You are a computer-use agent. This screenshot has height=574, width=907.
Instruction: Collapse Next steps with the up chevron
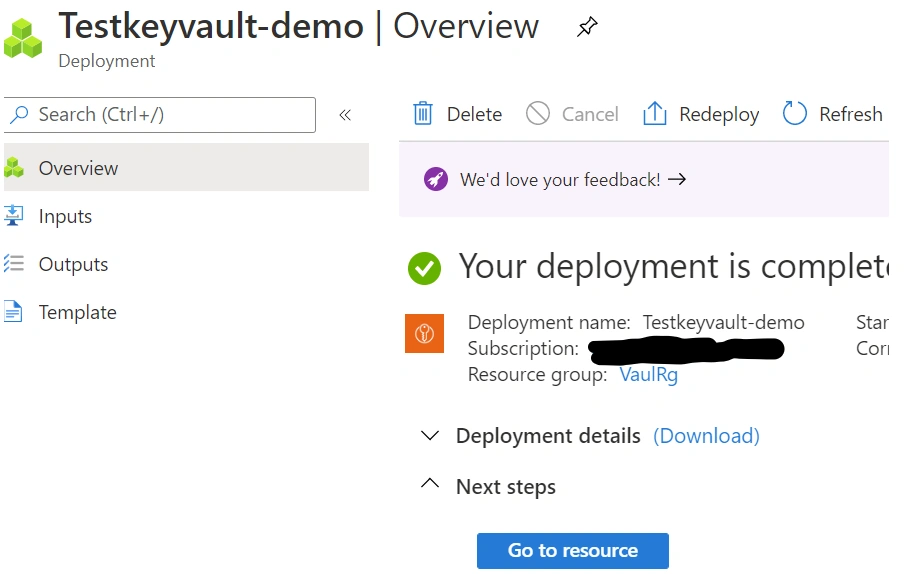click(430, 483)
